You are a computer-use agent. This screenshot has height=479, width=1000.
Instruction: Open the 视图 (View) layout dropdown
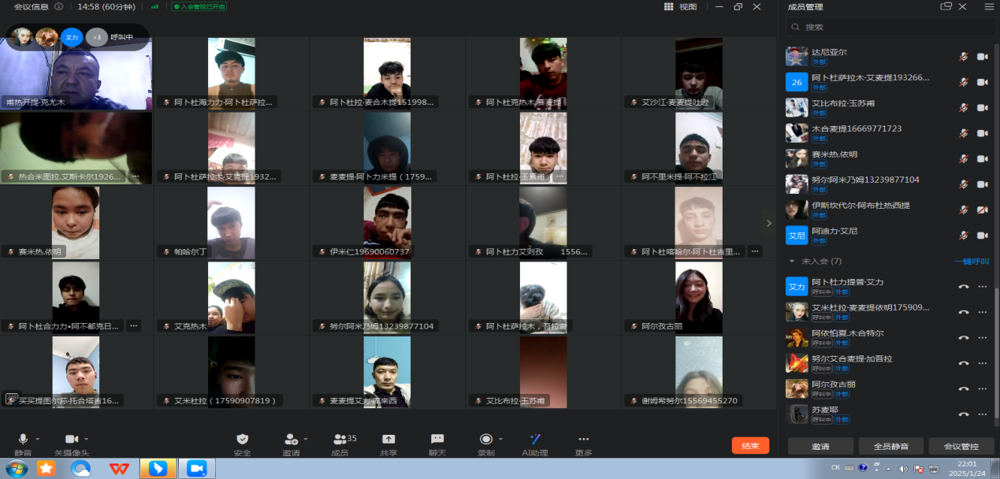pos(681,7)
